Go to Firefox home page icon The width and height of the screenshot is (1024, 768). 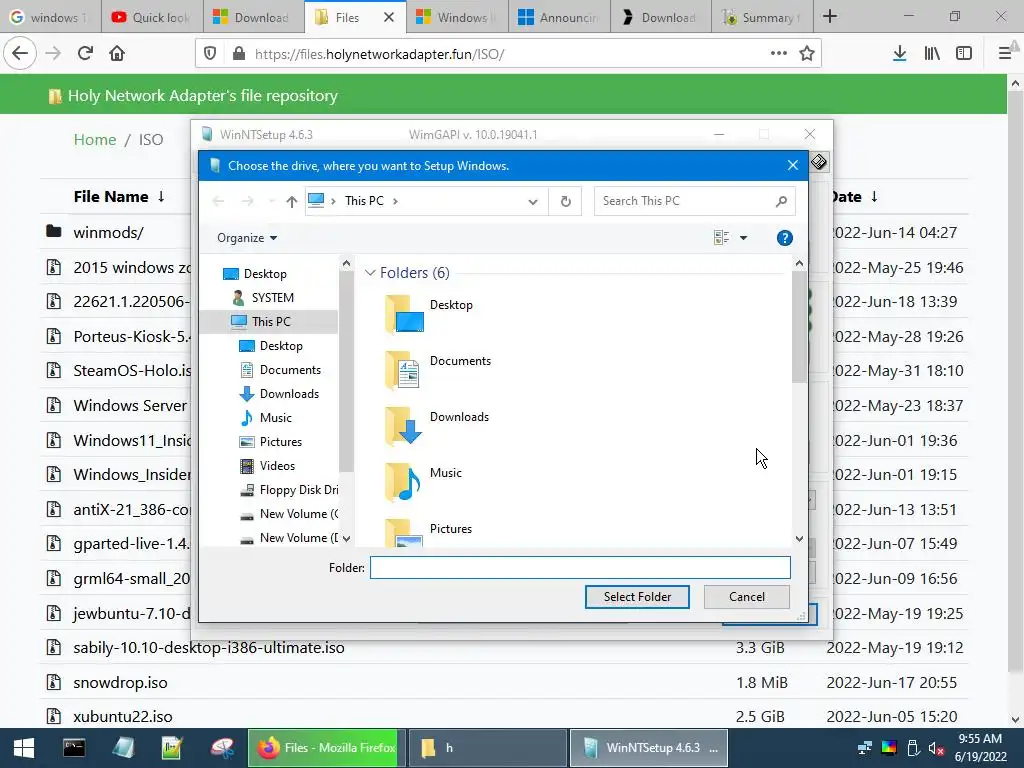click(117, 54)
